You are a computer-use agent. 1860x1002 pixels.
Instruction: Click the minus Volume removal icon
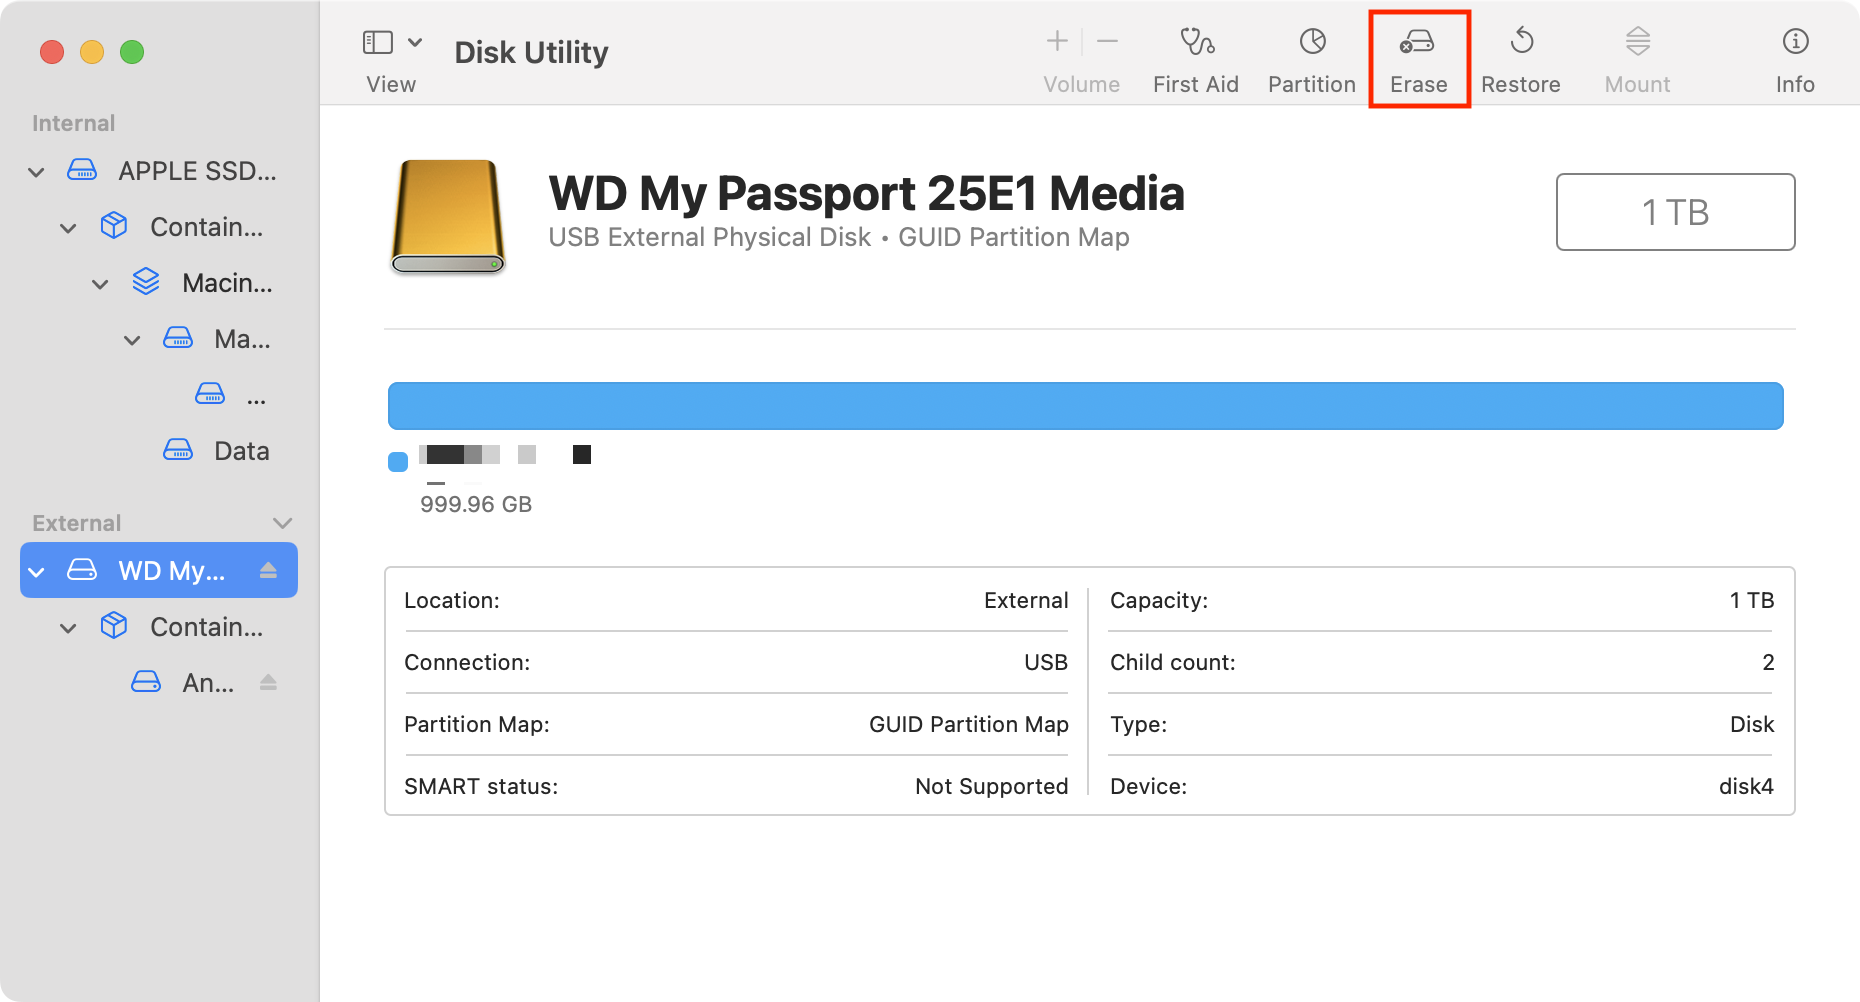tap(1107, 41)
